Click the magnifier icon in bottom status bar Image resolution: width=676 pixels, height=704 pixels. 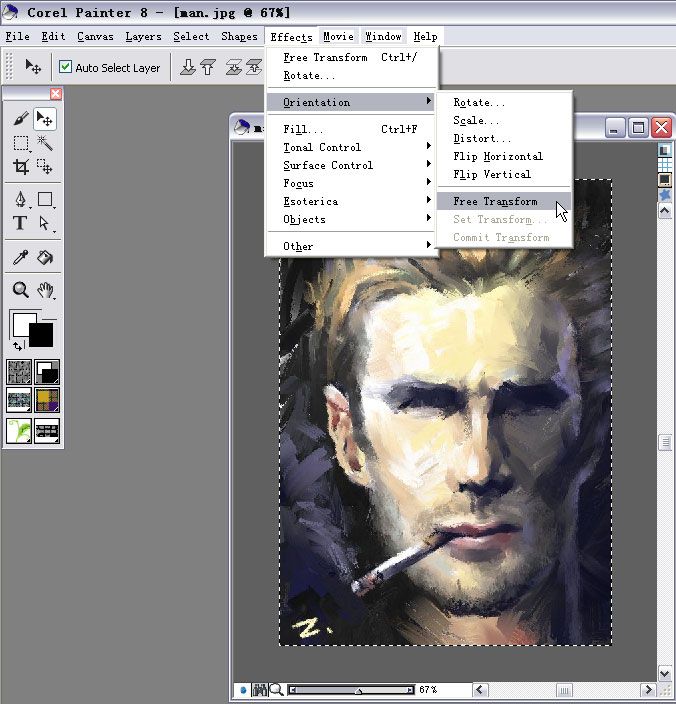pyautogui.click(x=276, y=689)
